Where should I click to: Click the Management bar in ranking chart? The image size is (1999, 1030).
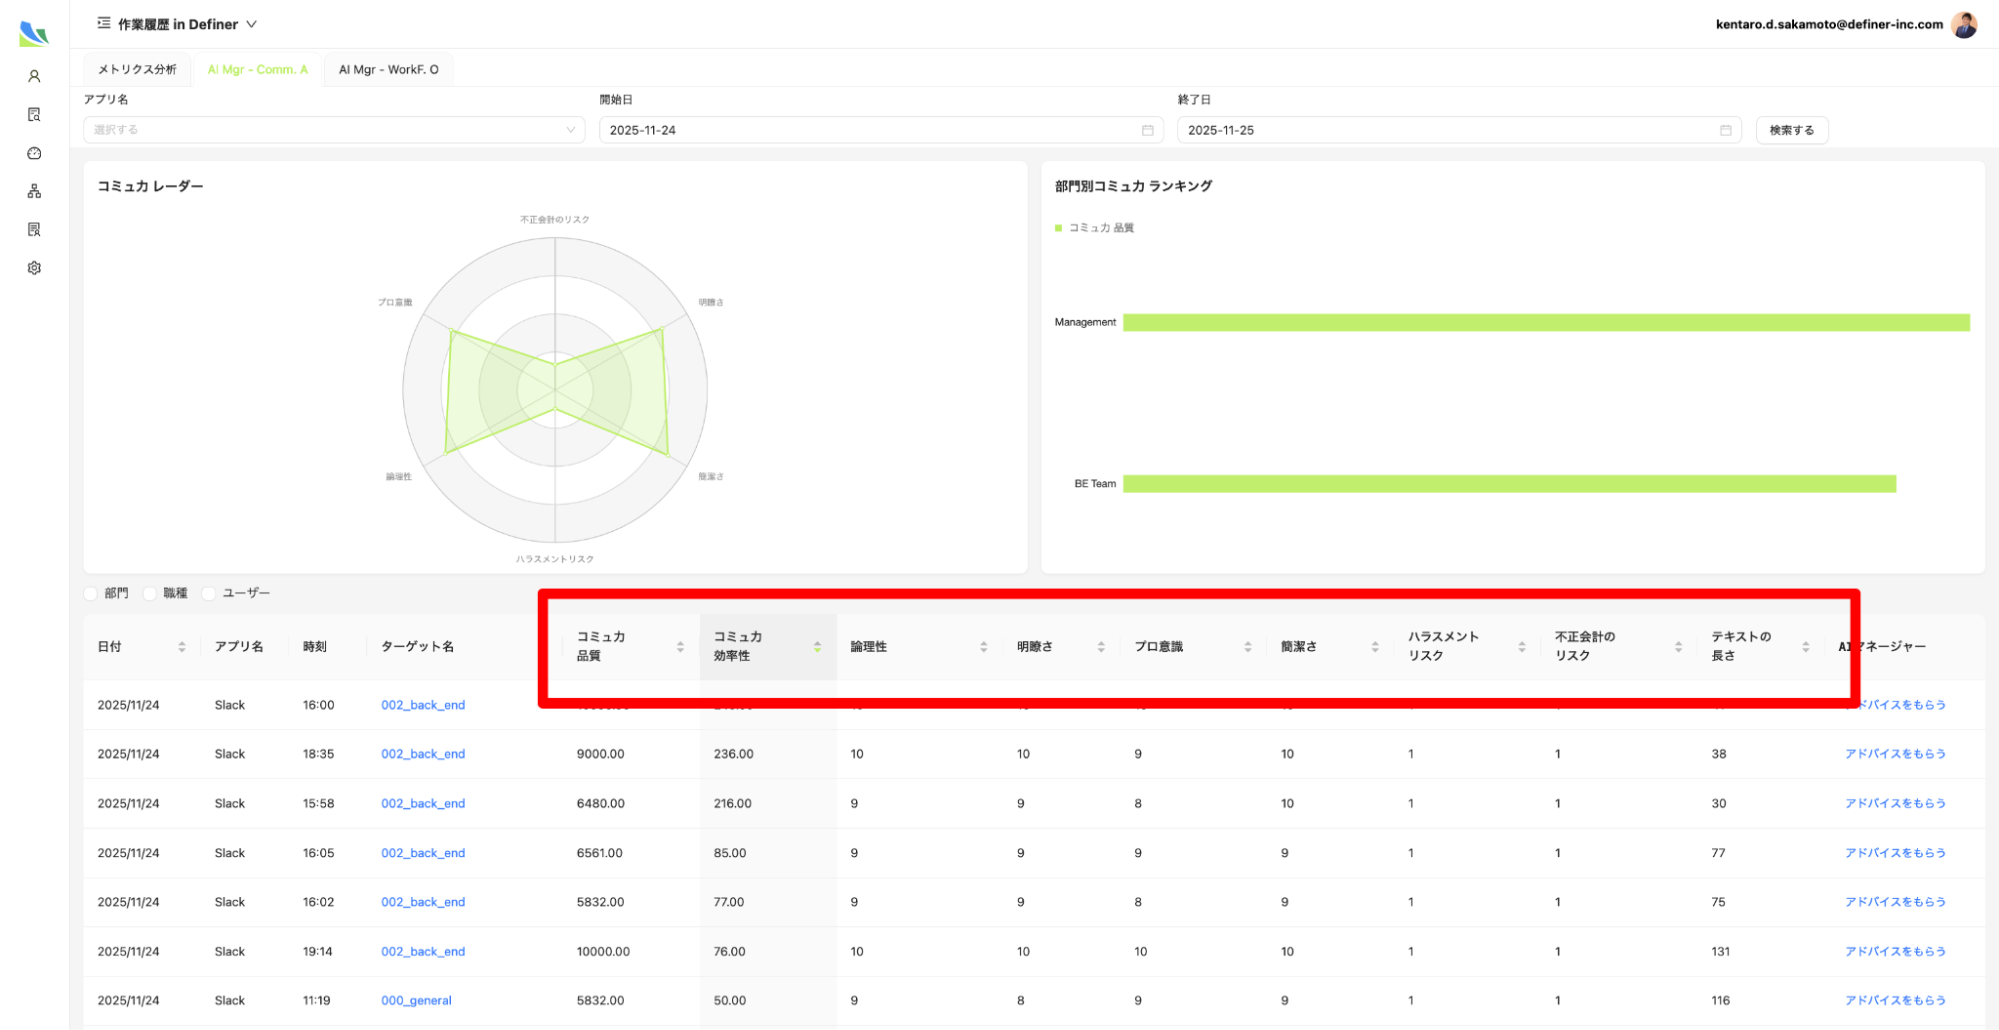pyautogui.click(x=1545, y=322)
